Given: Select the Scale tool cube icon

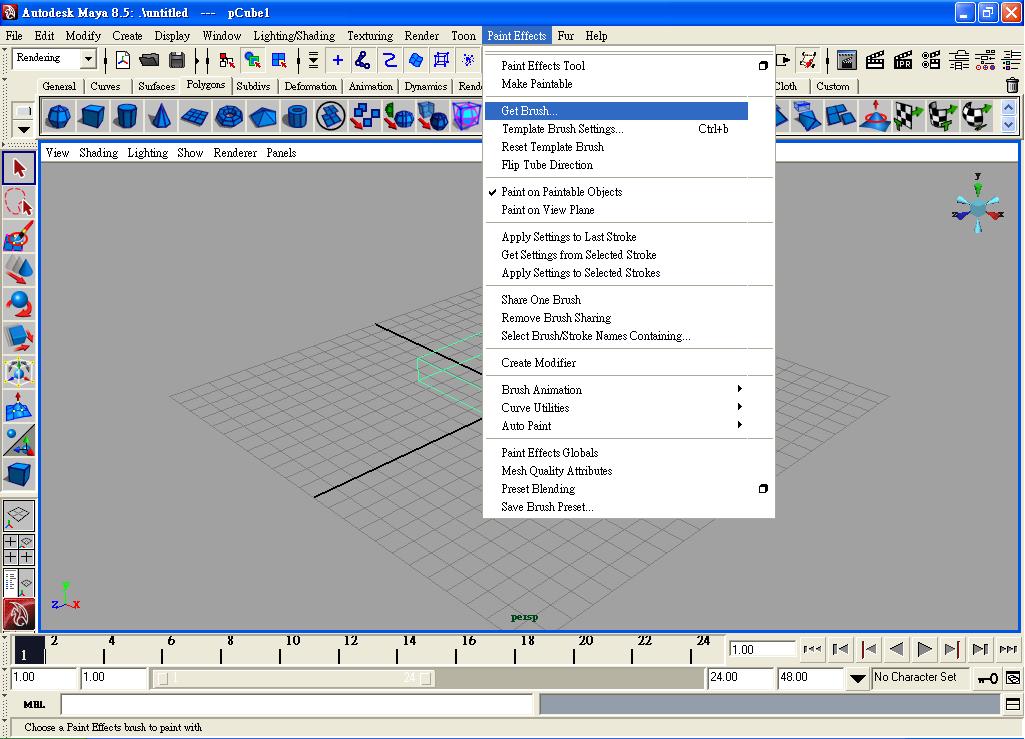Looking at the screenshot, I should (19, 338).
